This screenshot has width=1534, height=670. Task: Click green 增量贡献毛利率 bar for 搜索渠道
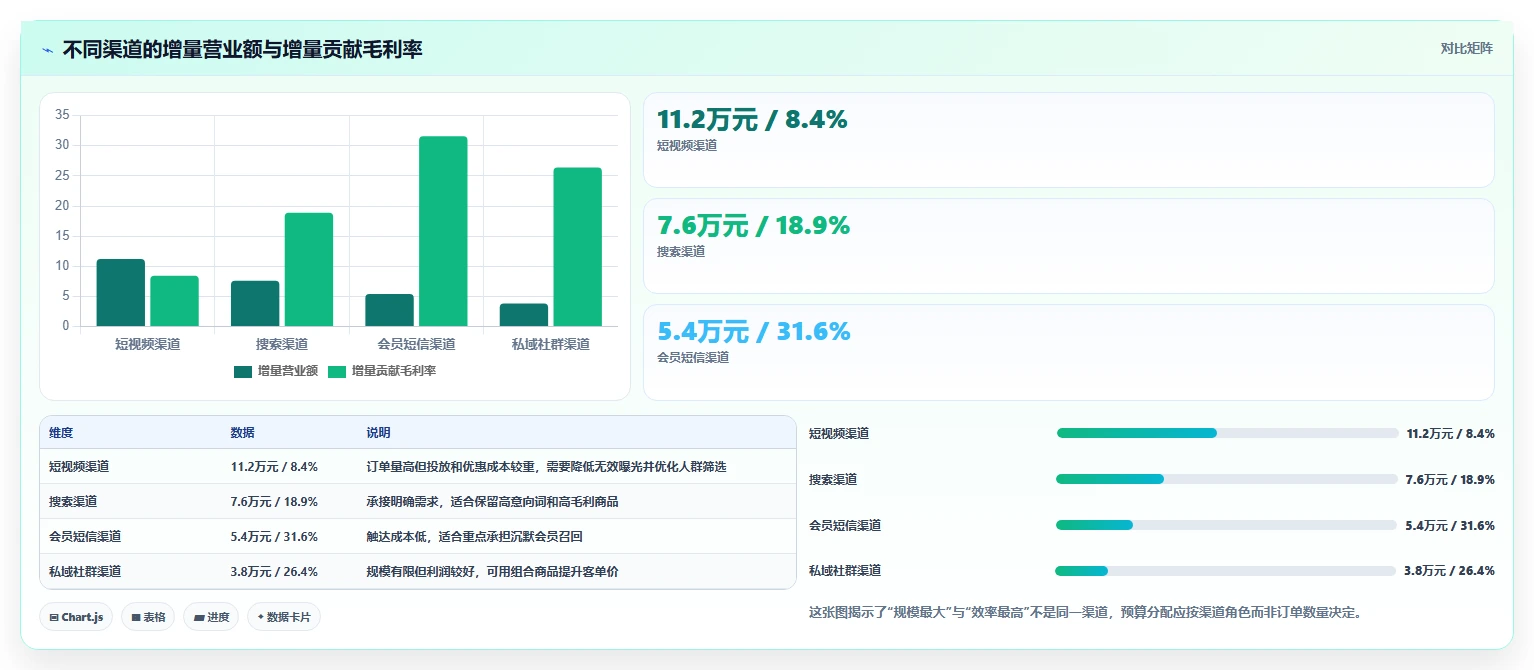[x=309, y=269]
